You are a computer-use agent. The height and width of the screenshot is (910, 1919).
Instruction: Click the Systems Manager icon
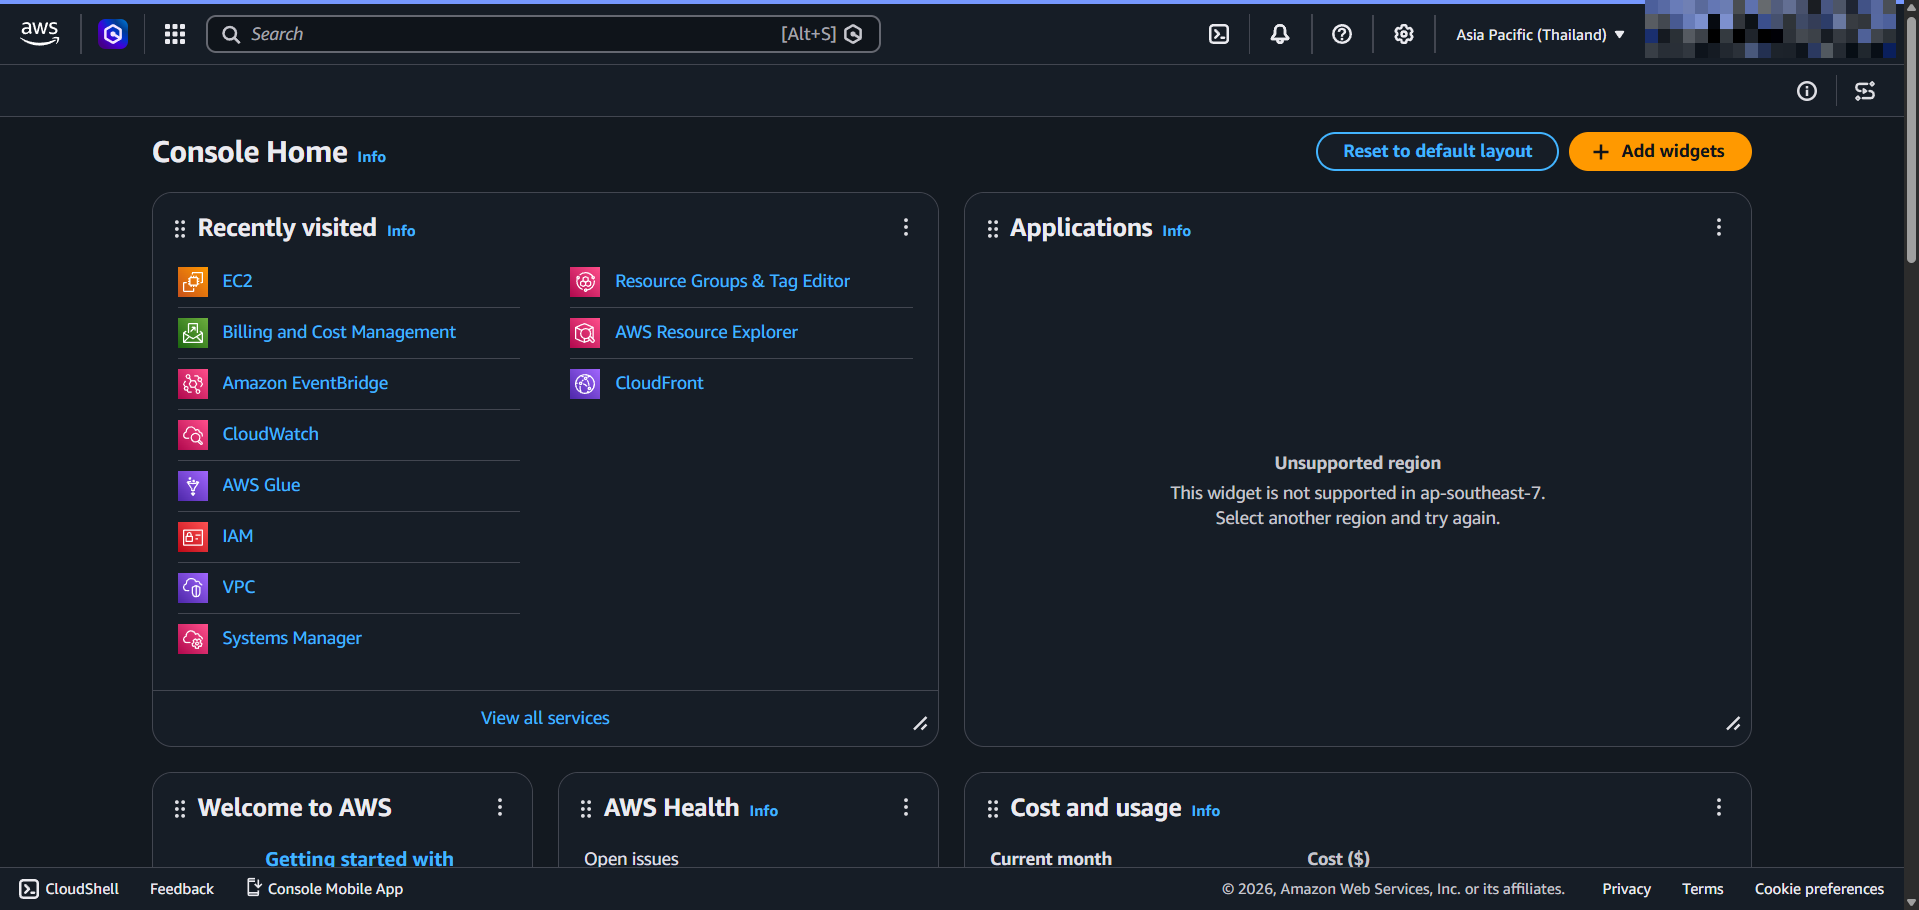coord(193,639)
